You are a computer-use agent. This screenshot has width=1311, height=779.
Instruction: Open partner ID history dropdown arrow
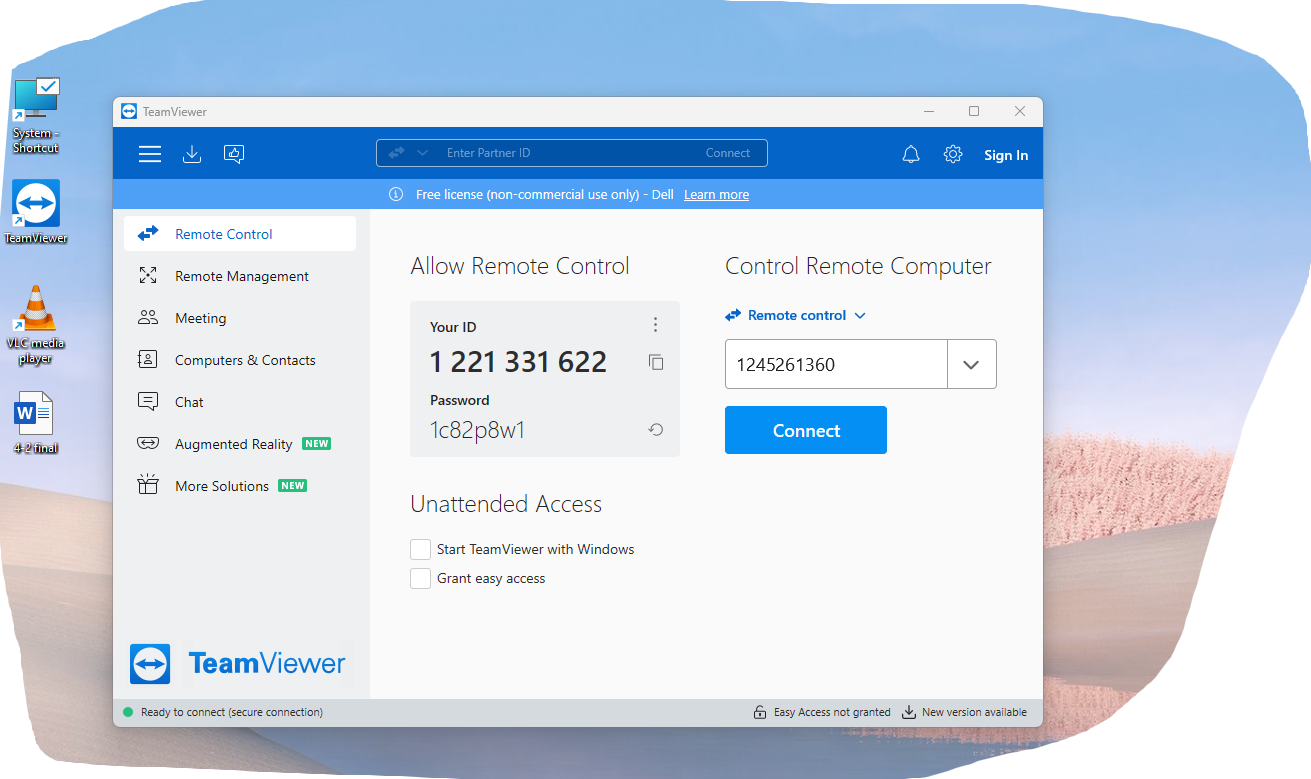click(971, 364)
